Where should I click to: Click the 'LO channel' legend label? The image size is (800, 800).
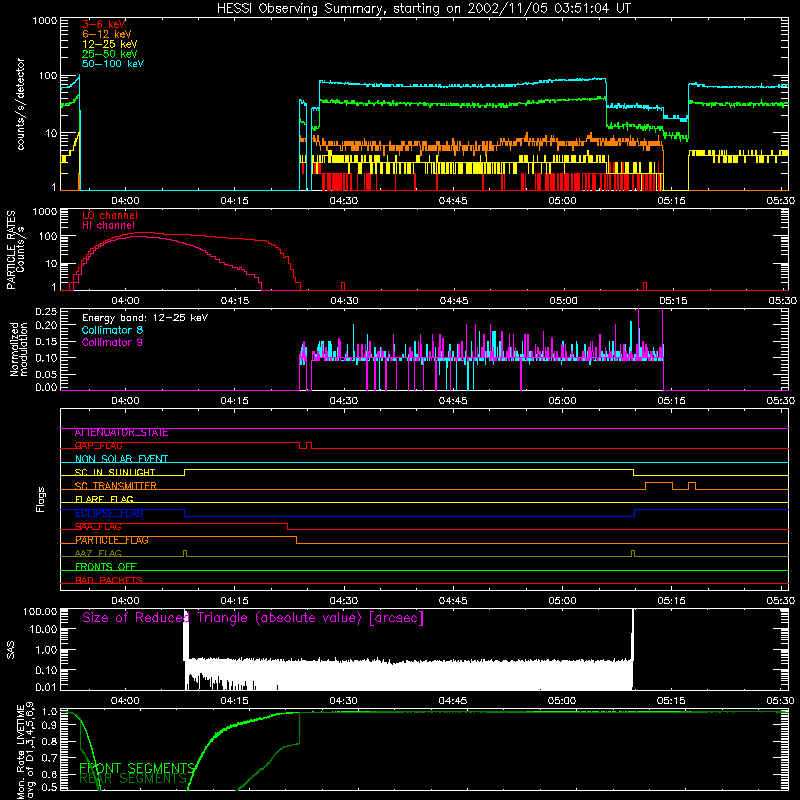(110, 215)
